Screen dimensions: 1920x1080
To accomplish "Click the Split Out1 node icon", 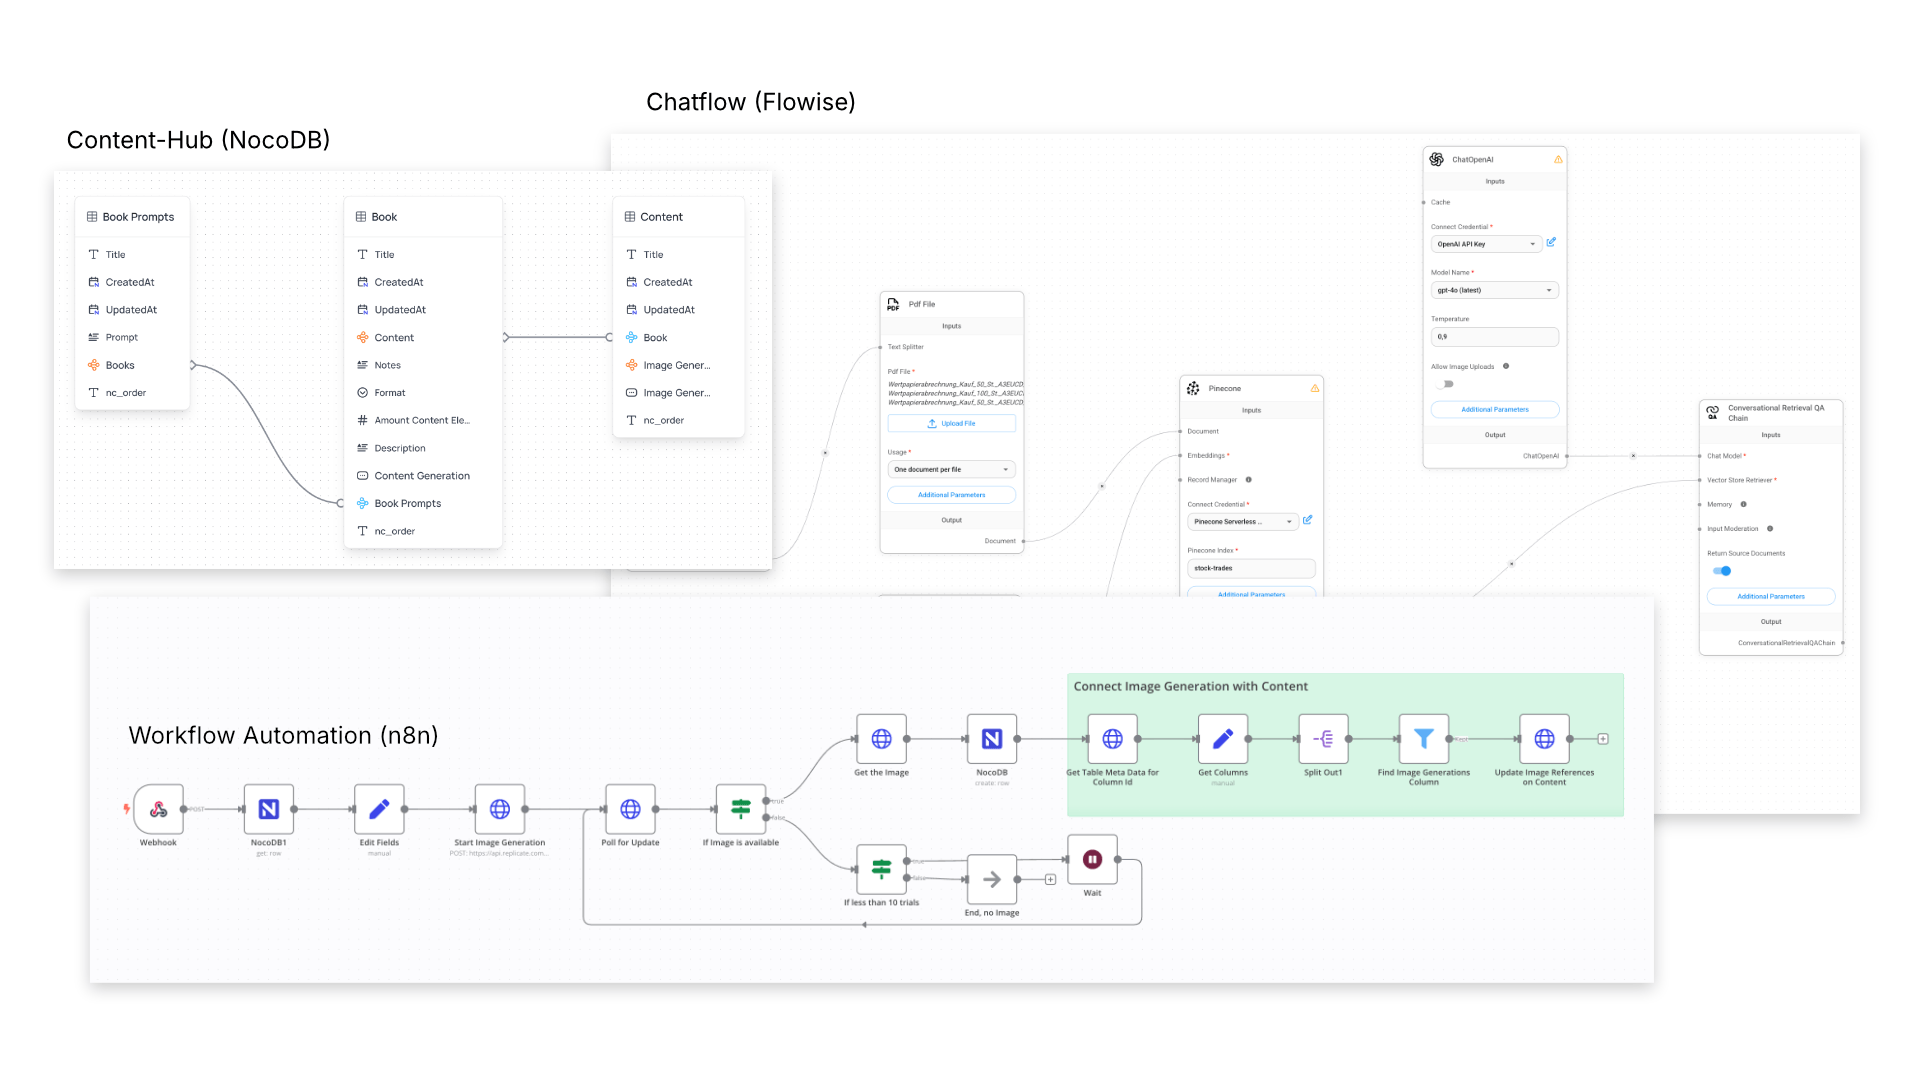I will coord(1323,739).
